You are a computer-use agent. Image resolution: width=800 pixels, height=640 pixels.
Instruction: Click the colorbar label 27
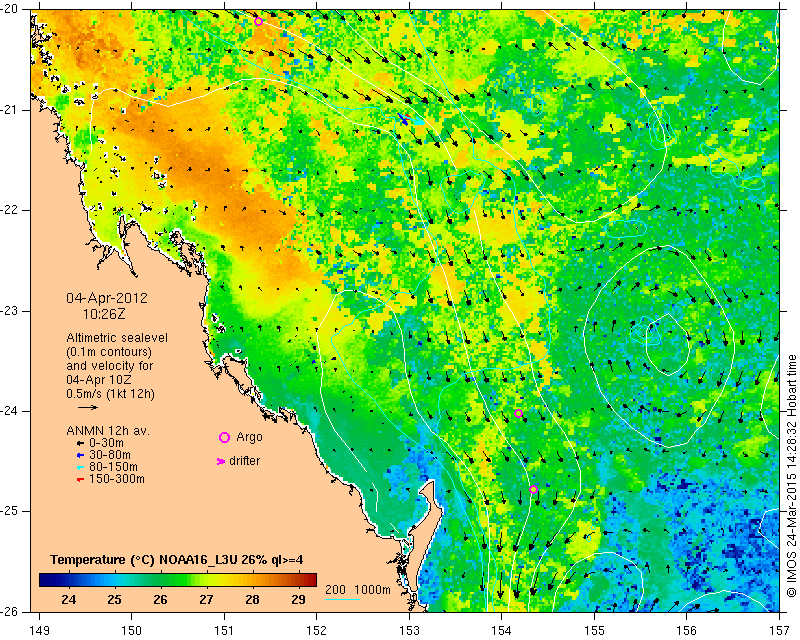(206, 600)
